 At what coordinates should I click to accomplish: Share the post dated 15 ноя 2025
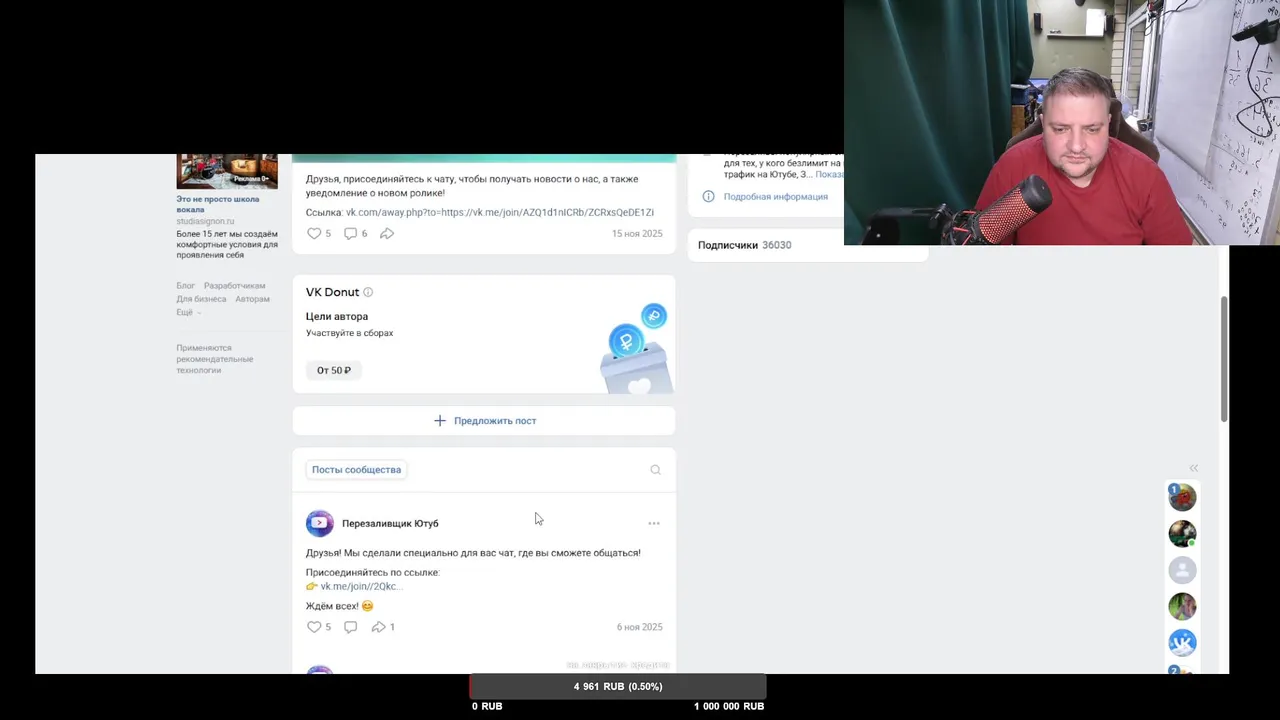[x=387, y=233]
